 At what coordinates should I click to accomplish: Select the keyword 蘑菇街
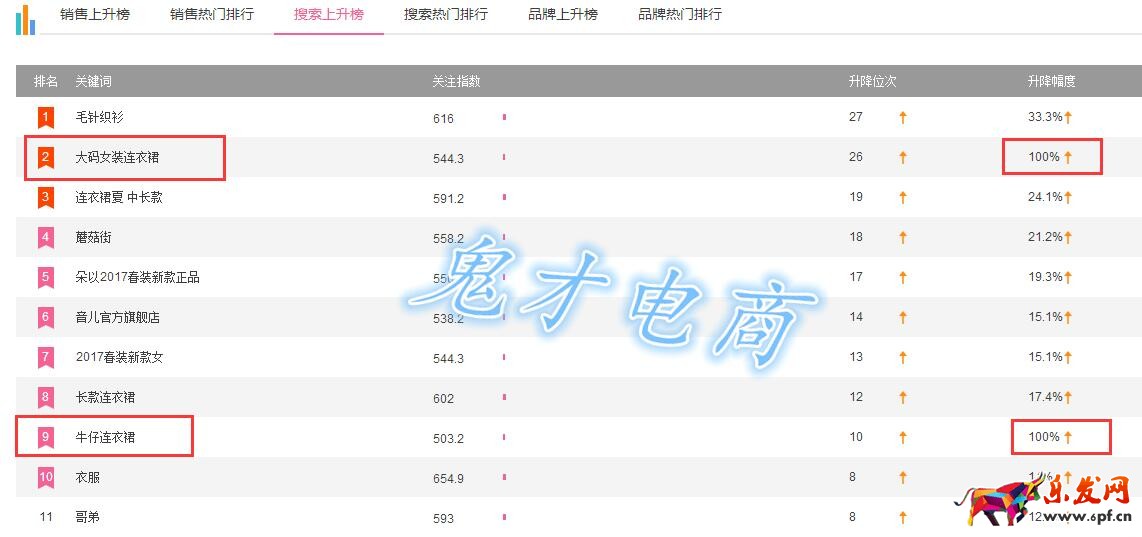click(x=95, y=238)
